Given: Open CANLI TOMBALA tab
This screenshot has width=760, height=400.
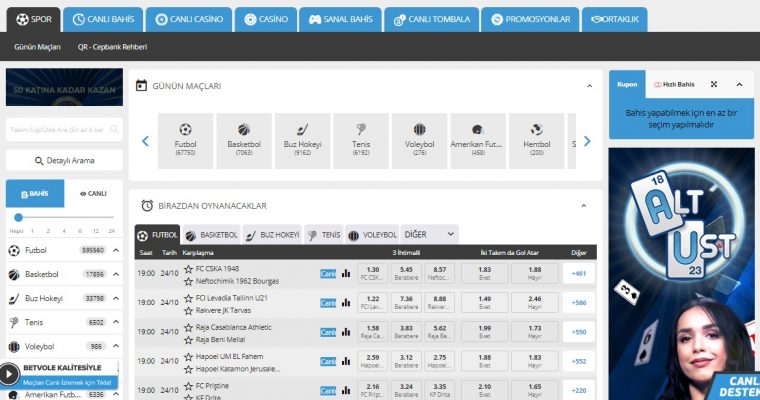Looking at the screenshot, I should coord(431,19).
